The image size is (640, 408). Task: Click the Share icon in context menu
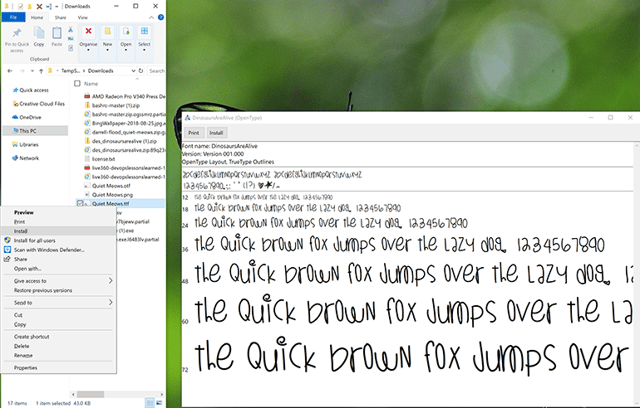pos(7,259)
